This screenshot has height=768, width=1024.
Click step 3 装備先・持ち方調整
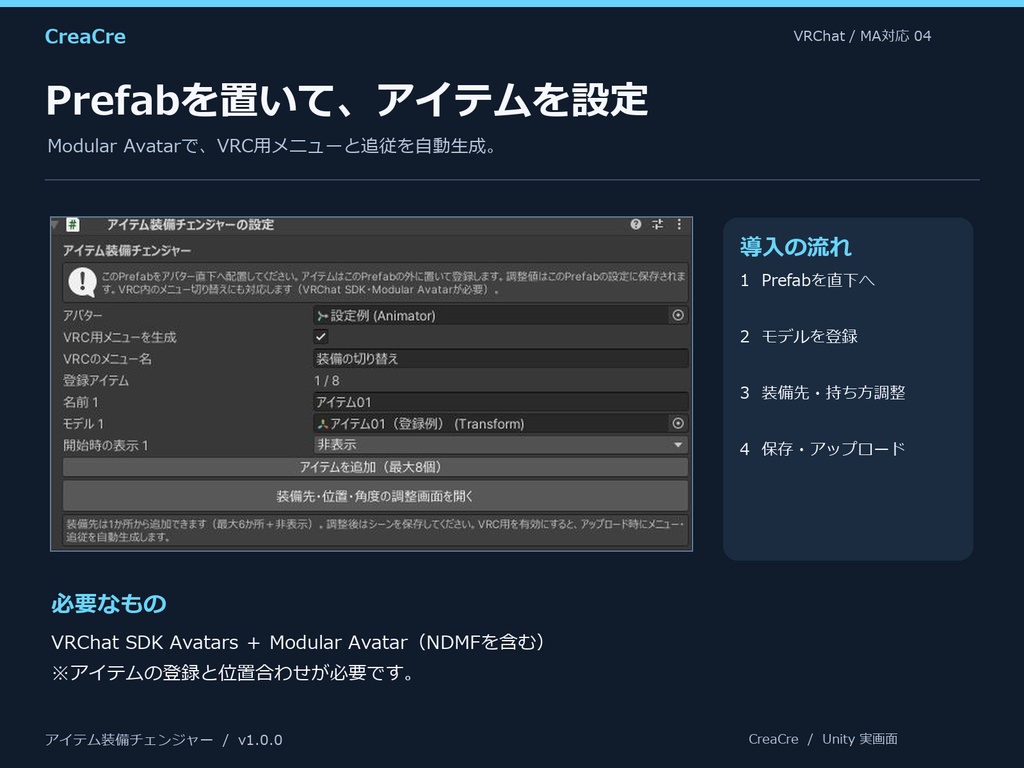coord(822,392)
